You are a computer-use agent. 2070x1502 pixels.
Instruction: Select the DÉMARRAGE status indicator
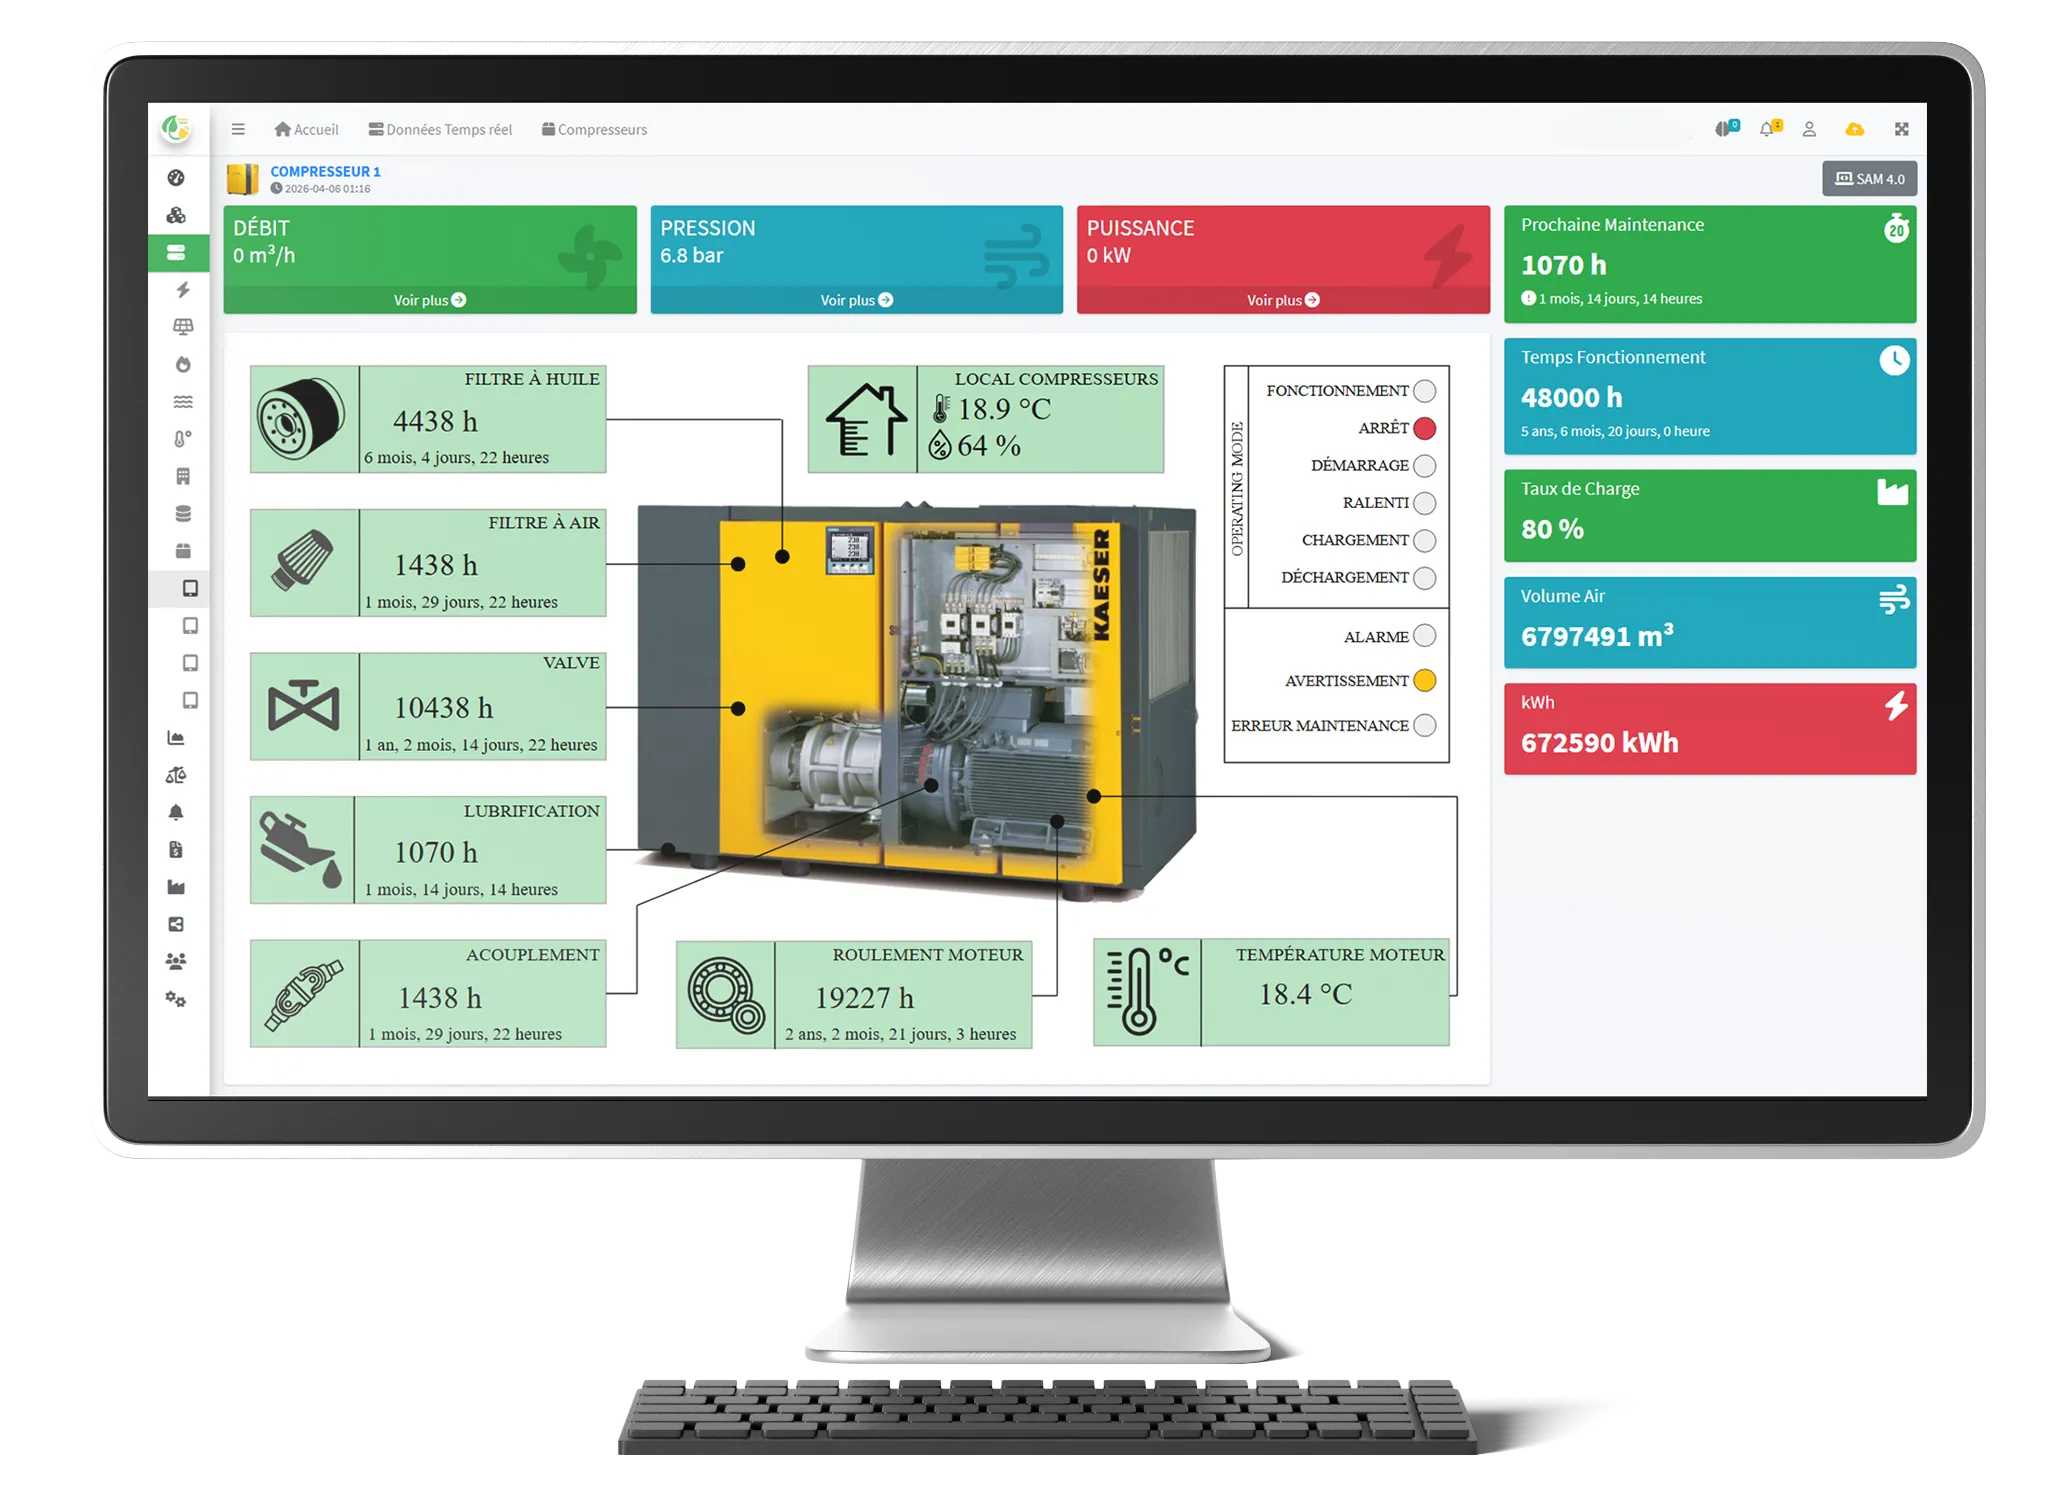coord(1425,466)
